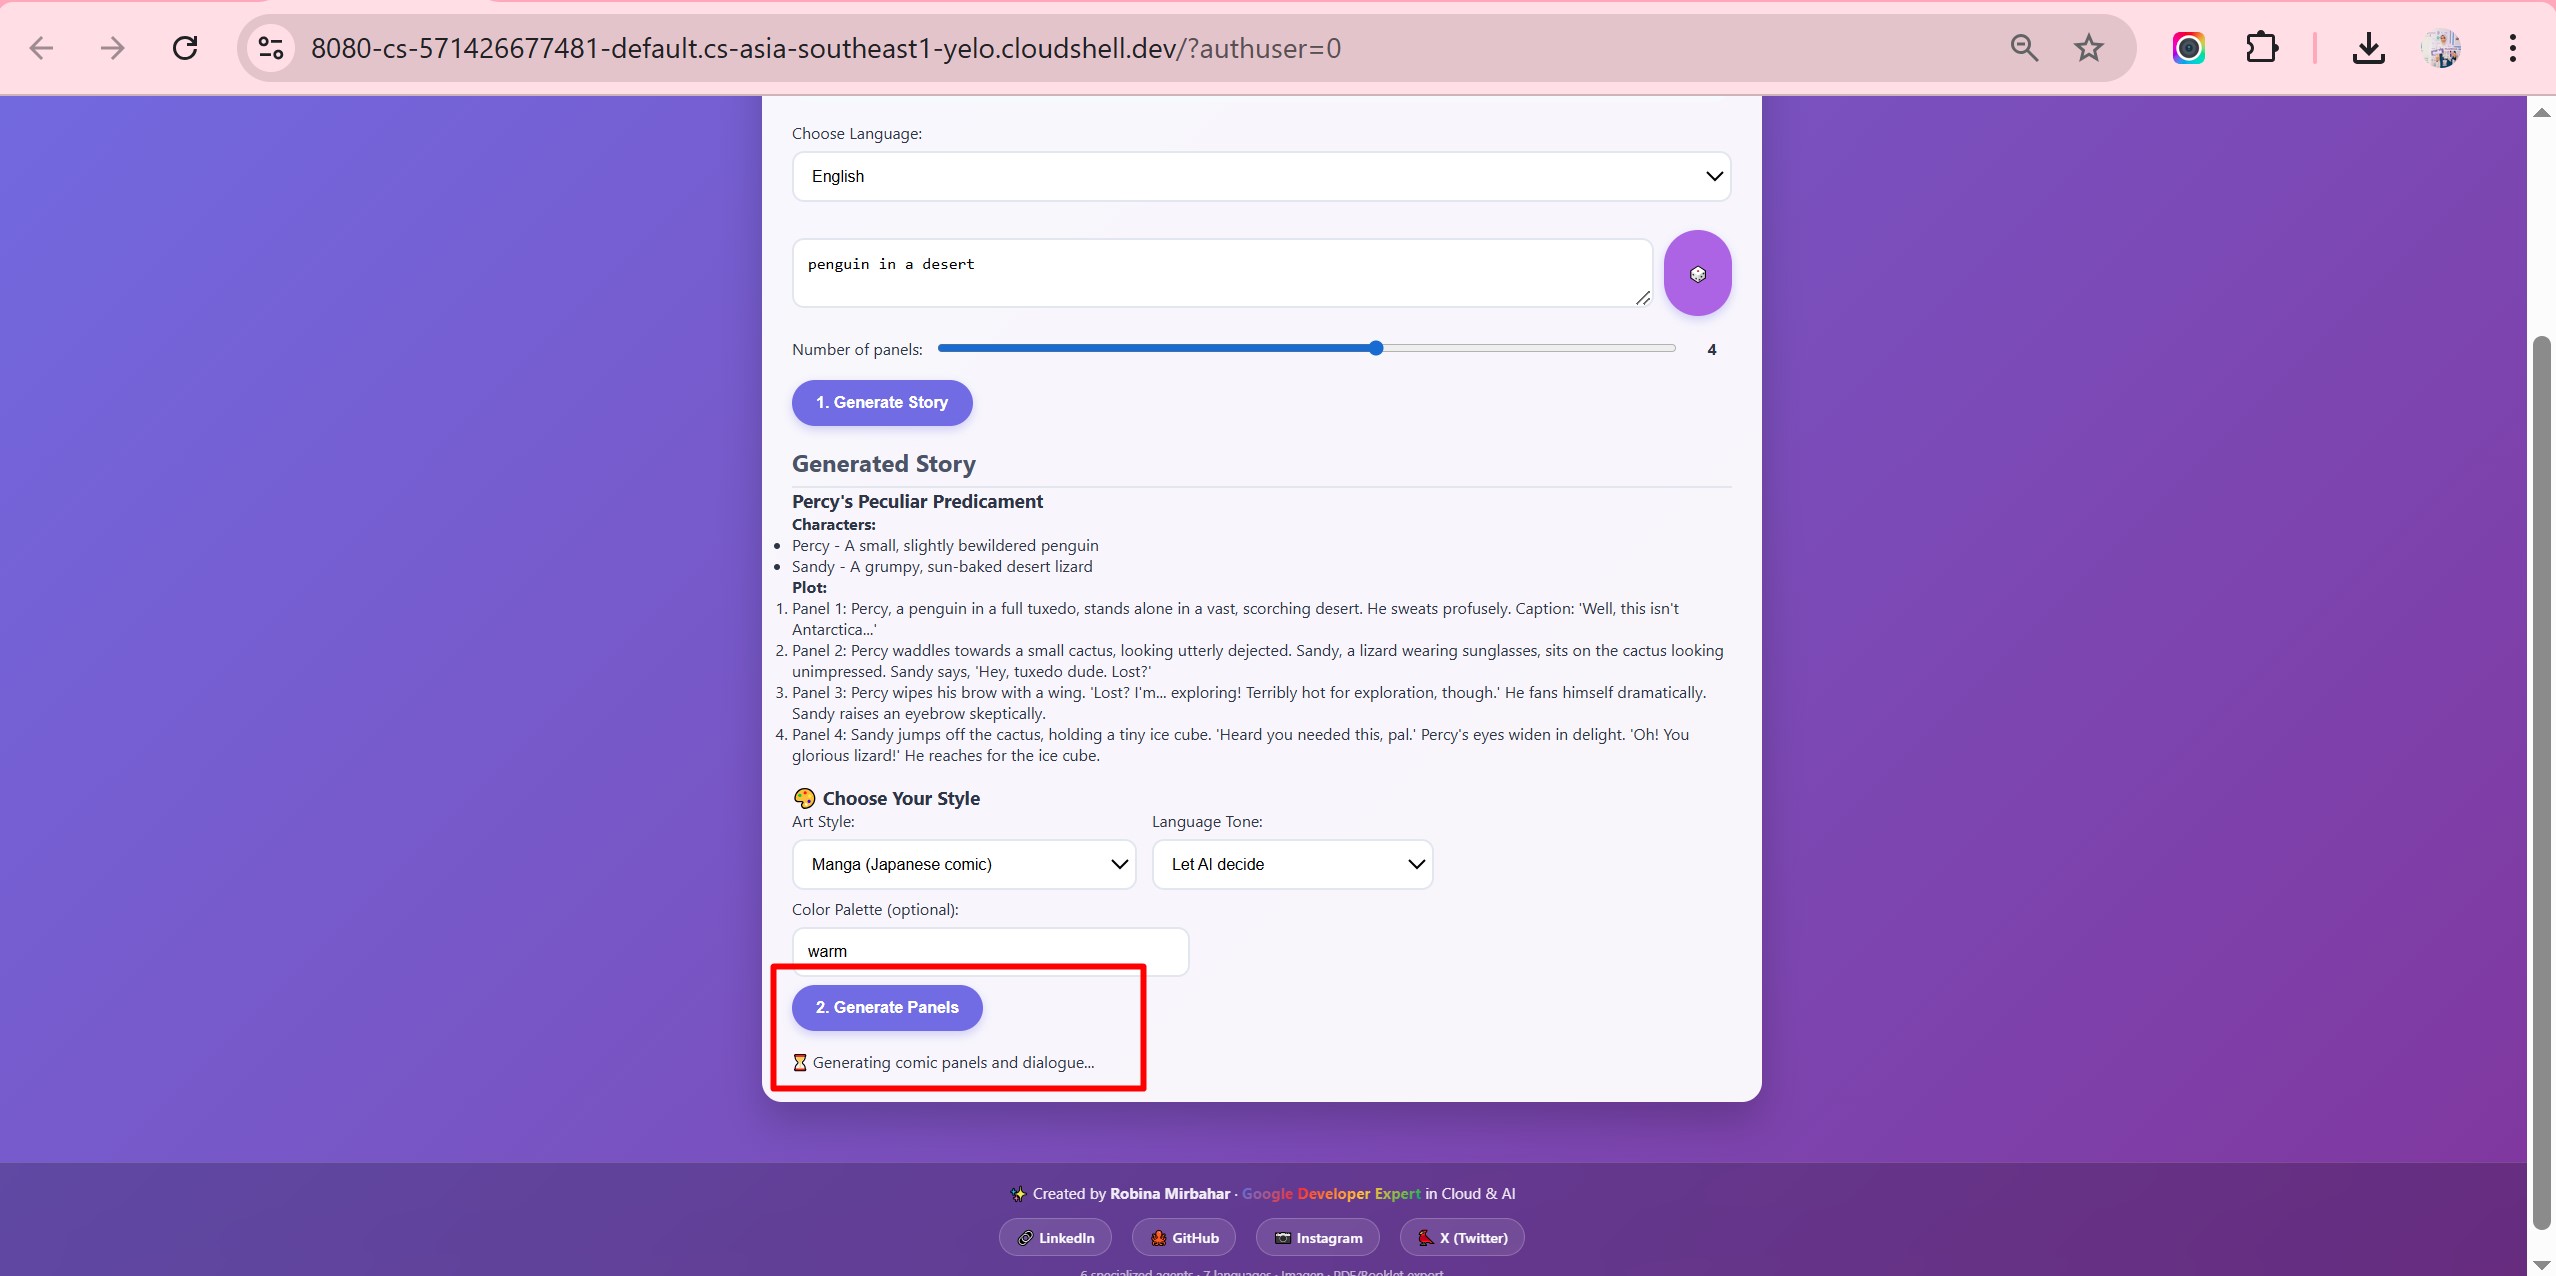Click the random idea dice button
The width and height of the screenshot is (2556, 1276).
click(1697, 273)
